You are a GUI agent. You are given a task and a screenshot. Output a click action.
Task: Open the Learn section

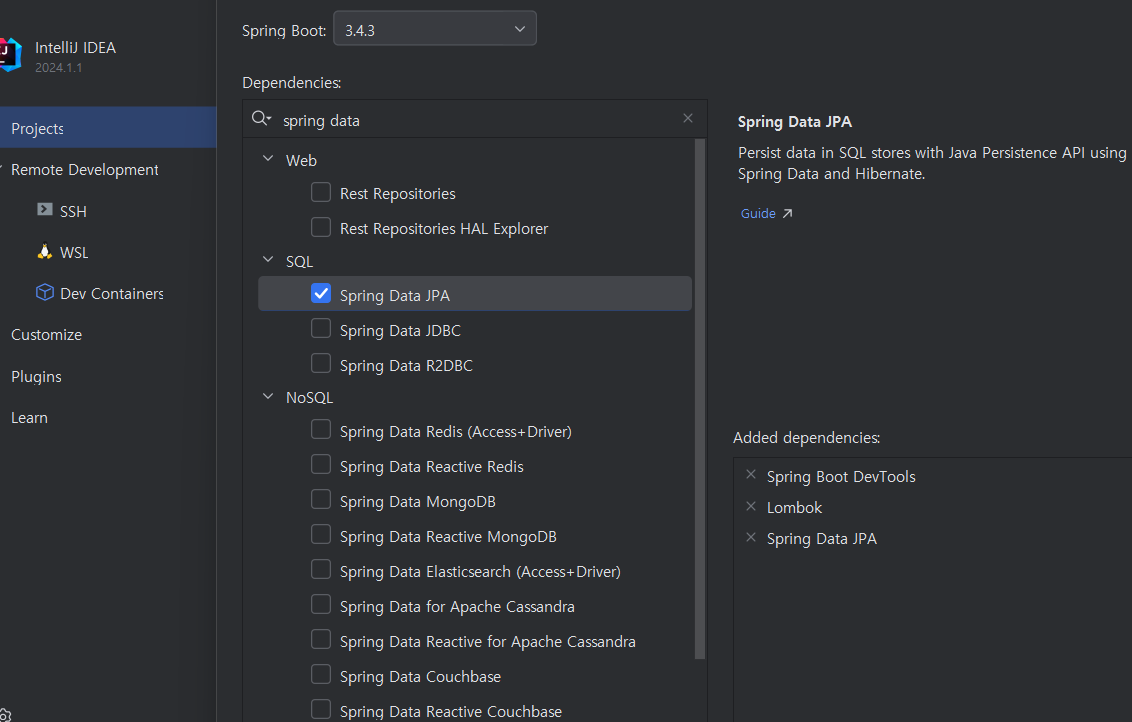pyautogui.click(x=29, y=418)
